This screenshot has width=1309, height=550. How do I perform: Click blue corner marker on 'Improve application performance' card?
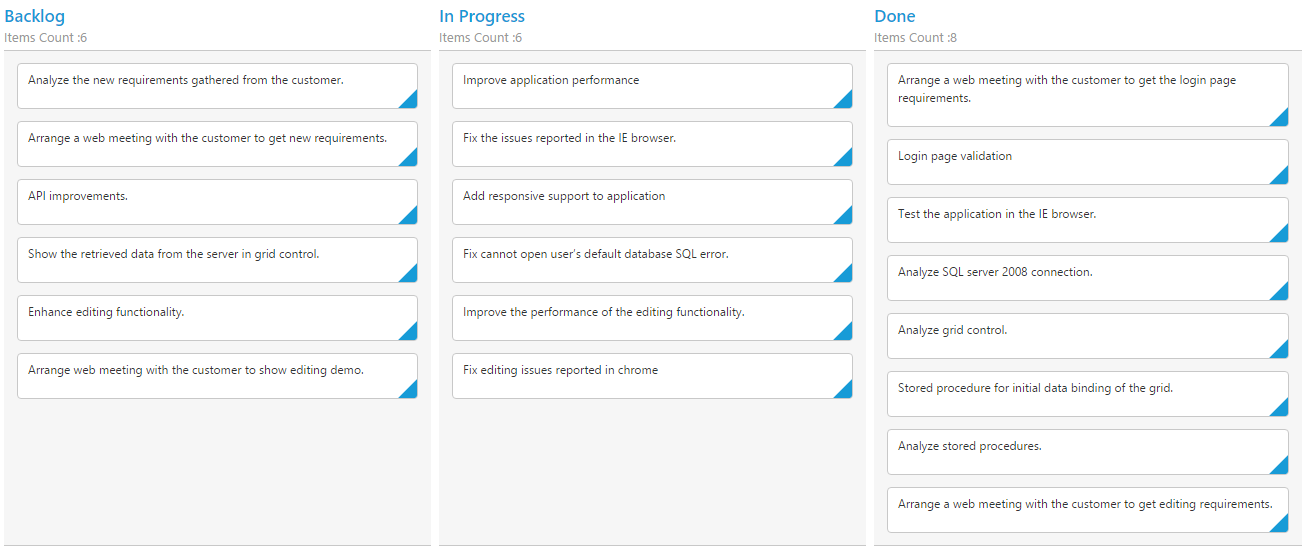[x=846, y=102]
